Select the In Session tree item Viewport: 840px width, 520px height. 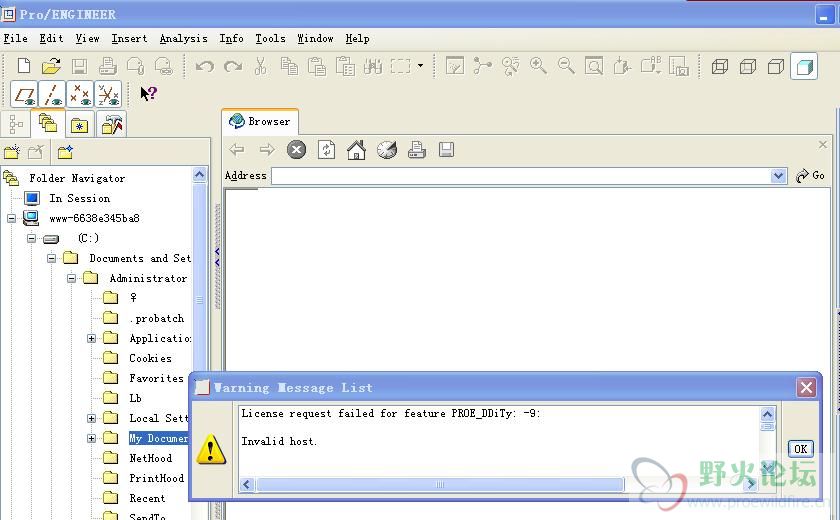[x=79, y=198]
